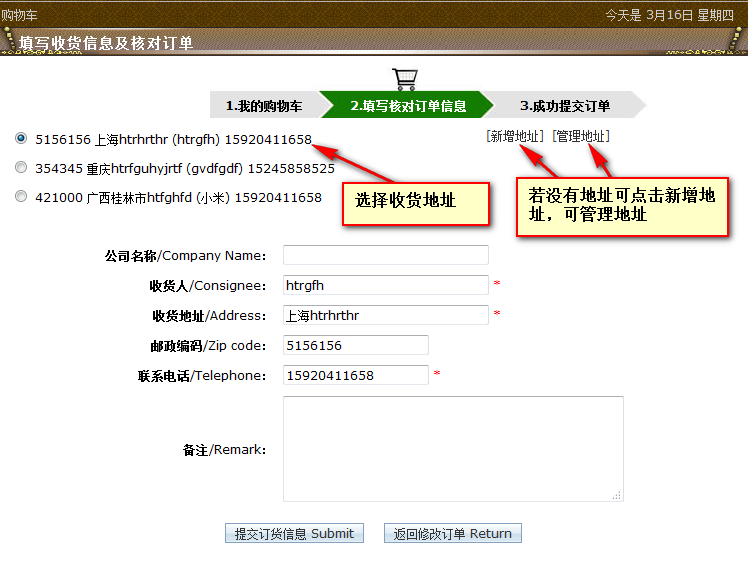748x563 pixels.
Task: Open the 管理地址 link
Action: coord(581,136)
